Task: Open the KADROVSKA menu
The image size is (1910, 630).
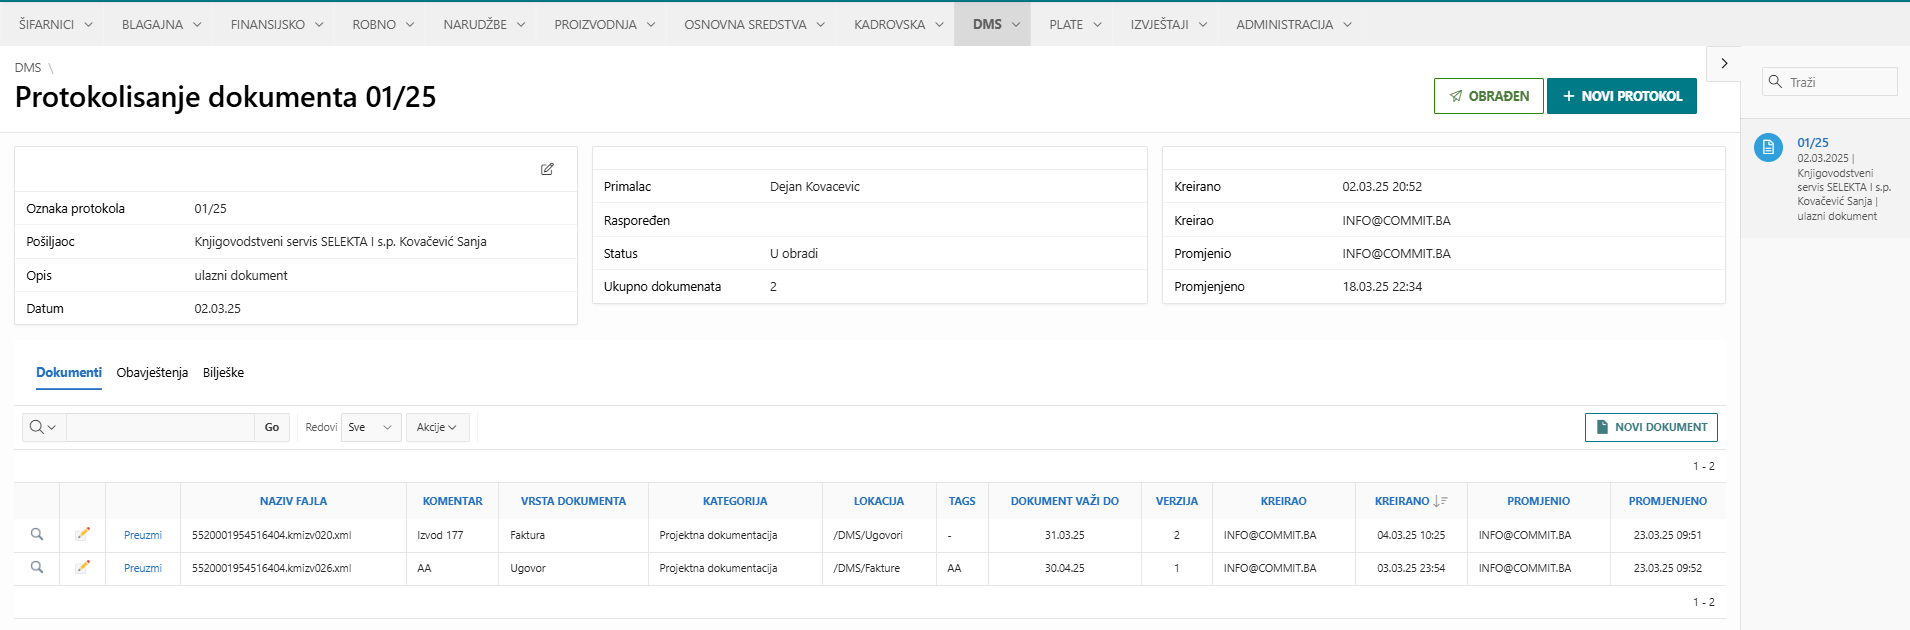Action: tap(898, 24)
